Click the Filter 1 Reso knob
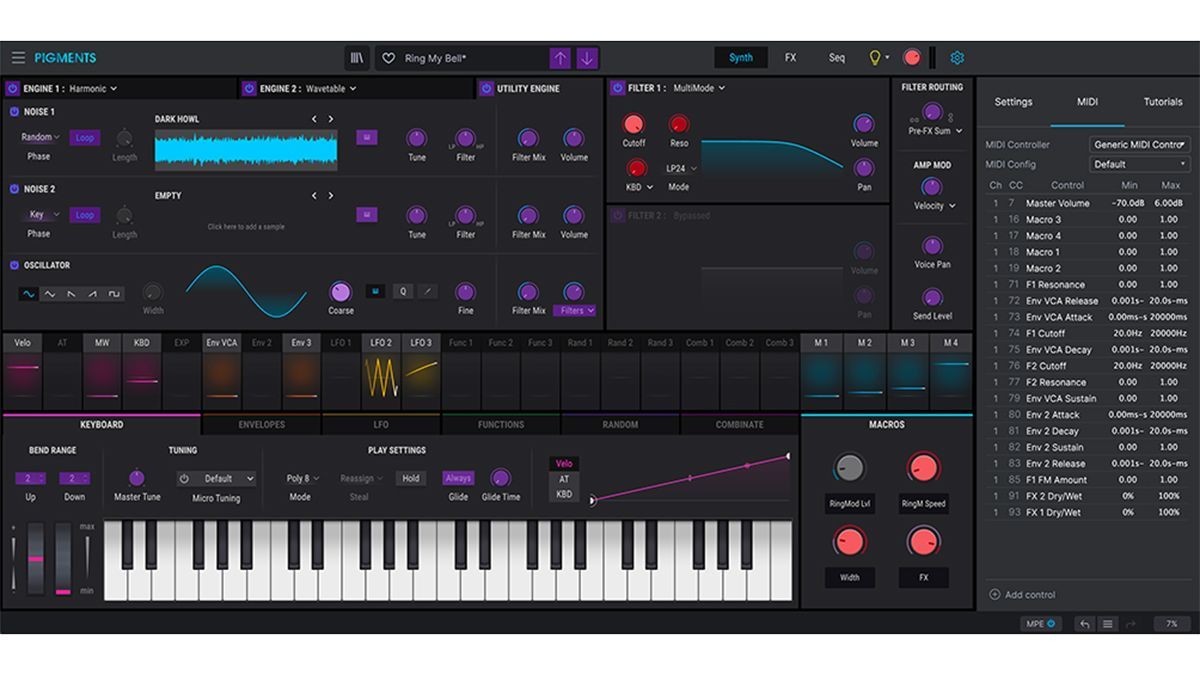This screenshot has width=1200, height=675. point(679,124)
